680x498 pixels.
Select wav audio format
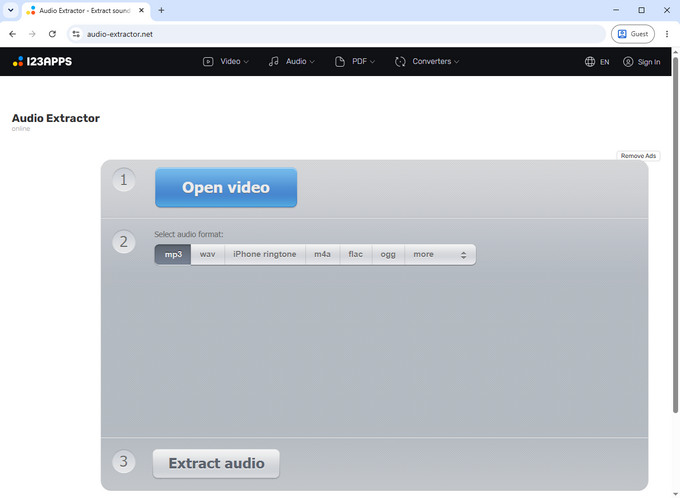coord(207,254)
